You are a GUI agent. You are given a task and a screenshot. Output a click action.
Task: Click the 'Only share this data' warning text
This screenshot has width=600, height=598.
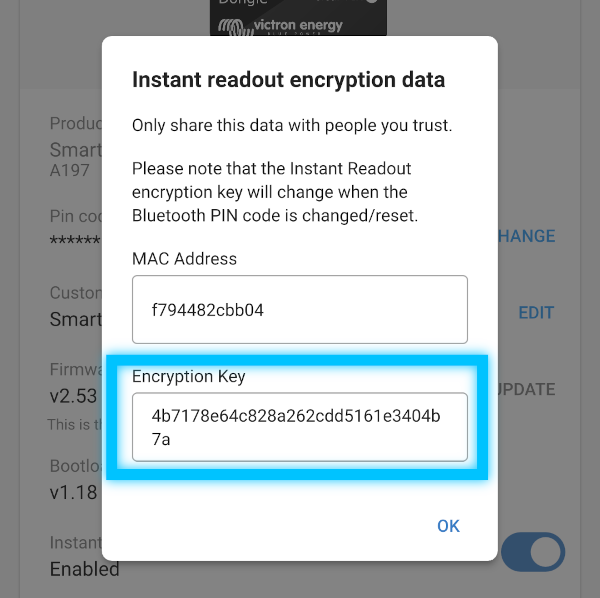click(292, 126)
